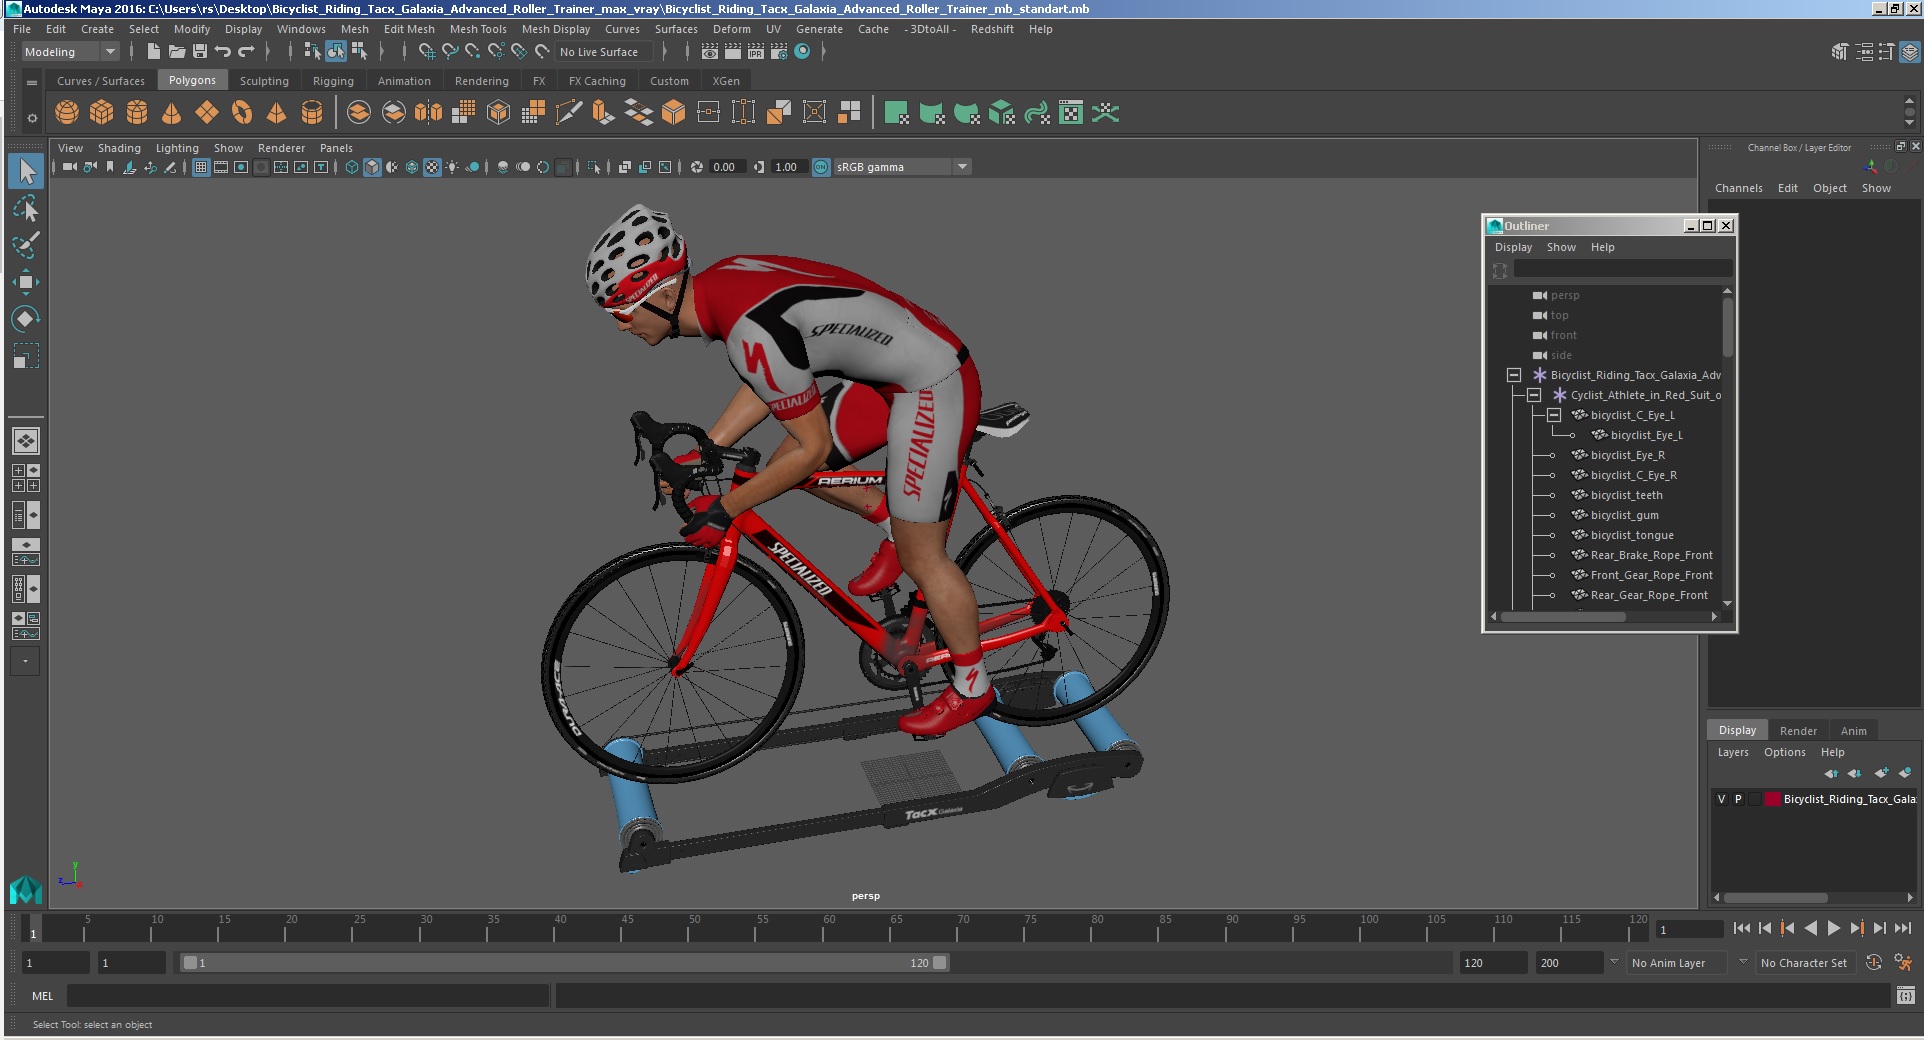The image size is (1924, 1040).
Task: Play animation forwards
Action: pyautogui.click(x=1833, y=928)
